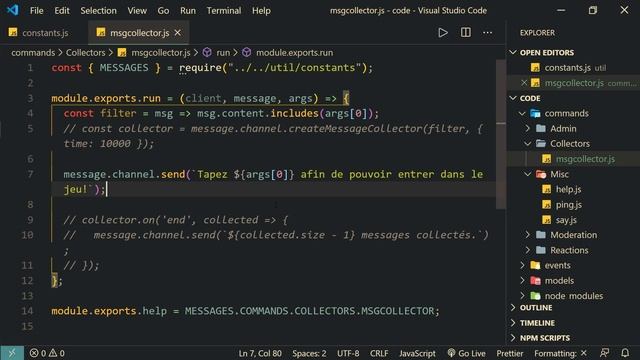This screenshot has height=360, width=640.
Task: Click the msgcollector.js breadcrumb
Action: tap(160, 53)
